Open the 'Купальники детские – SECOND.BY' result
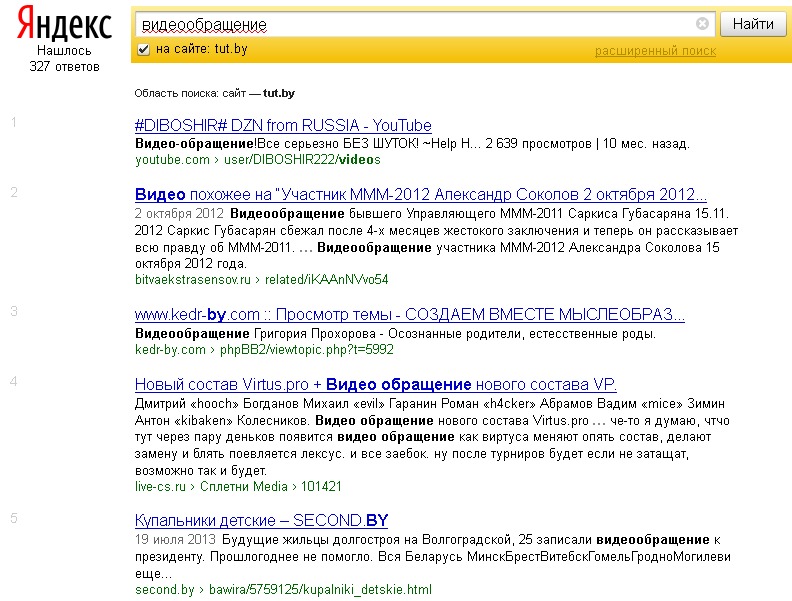 [261, 520]
